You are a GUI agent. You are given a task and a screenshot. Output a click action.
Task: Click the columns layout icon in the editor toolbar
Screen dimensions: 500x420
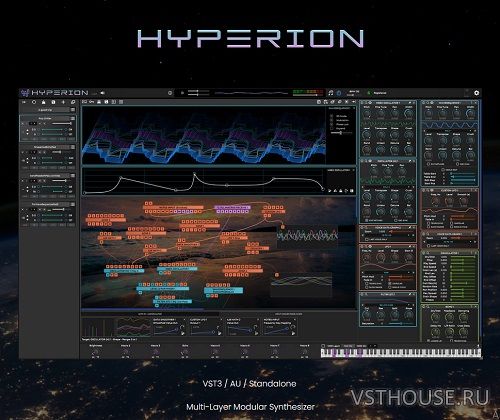[x=114, y=102]
